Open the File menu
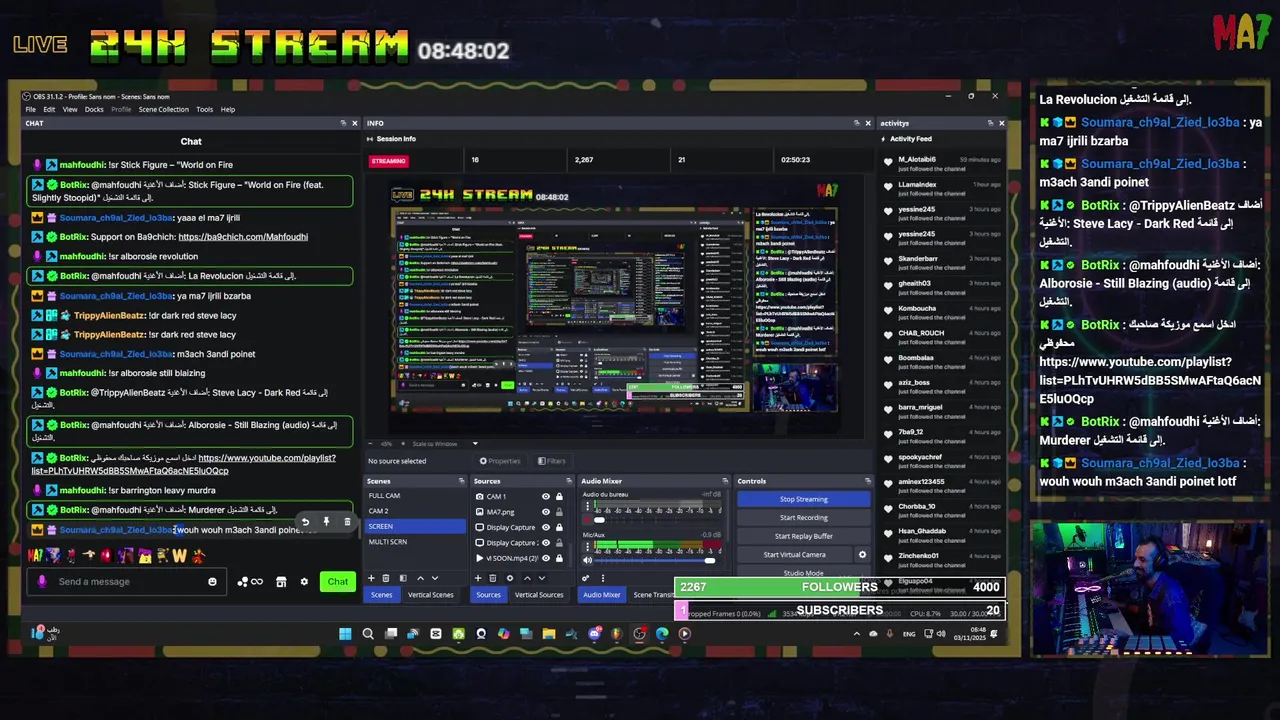The image size is (1280, 720). 31,109
